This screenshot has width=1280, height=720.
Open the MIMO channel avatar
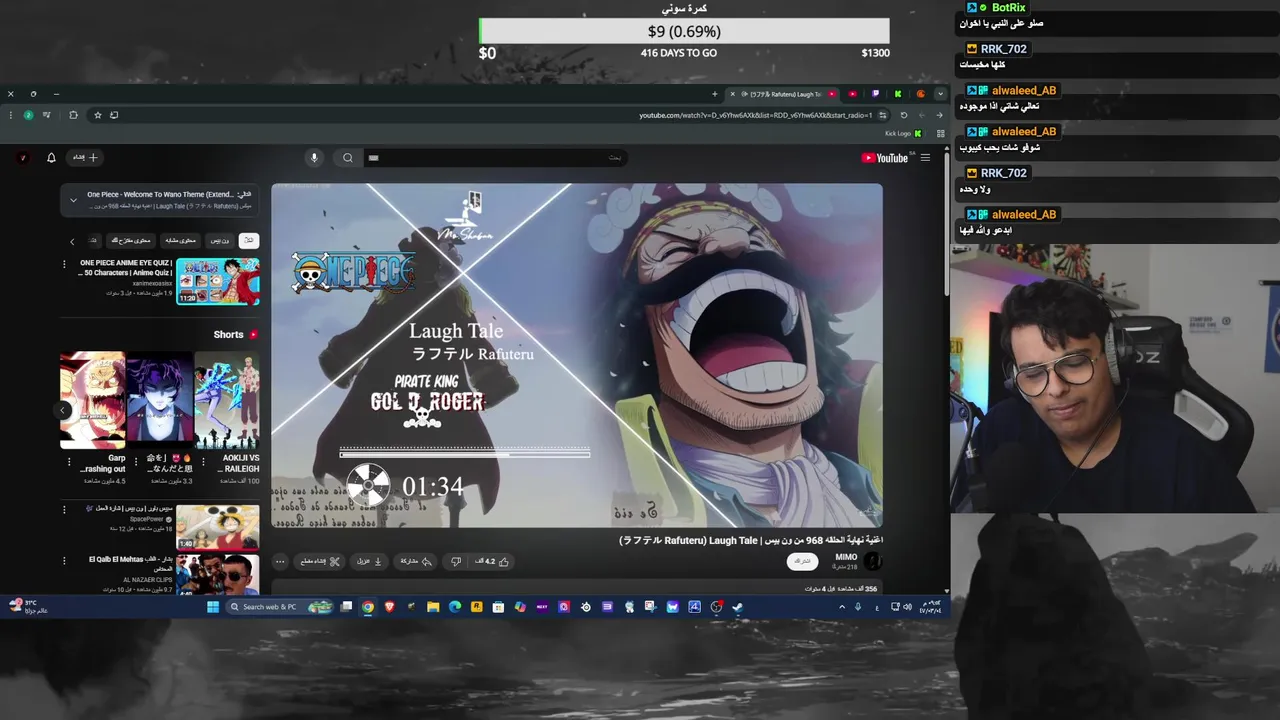[x=872, y=562]
